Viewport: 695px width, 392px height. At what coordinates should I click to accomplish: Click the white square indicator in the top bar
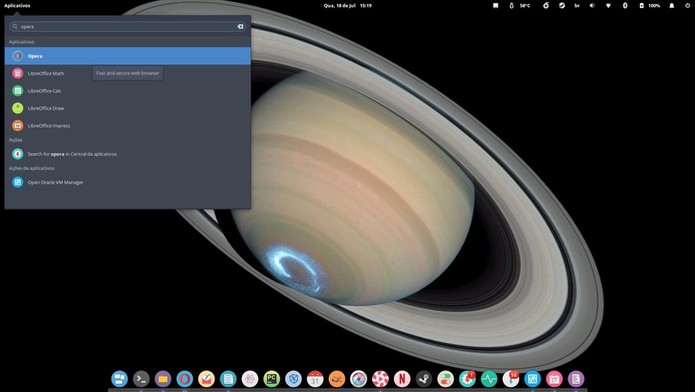pos(496,6)
